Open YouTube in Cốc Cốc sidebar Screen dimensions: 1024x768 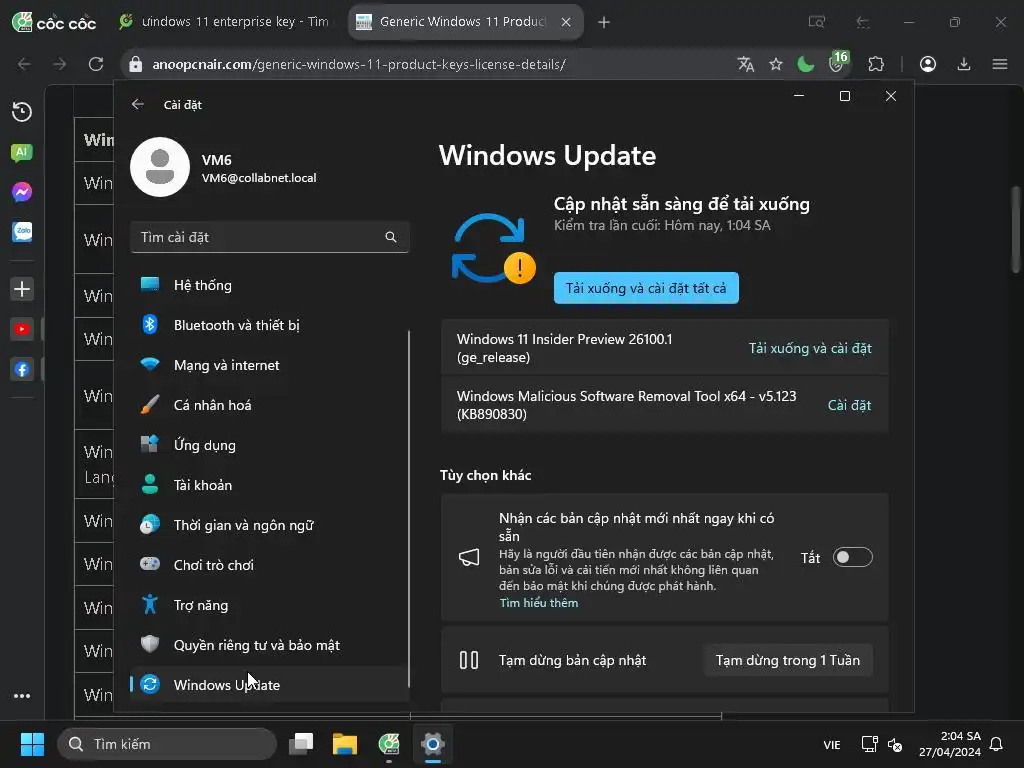coord(22,328)
